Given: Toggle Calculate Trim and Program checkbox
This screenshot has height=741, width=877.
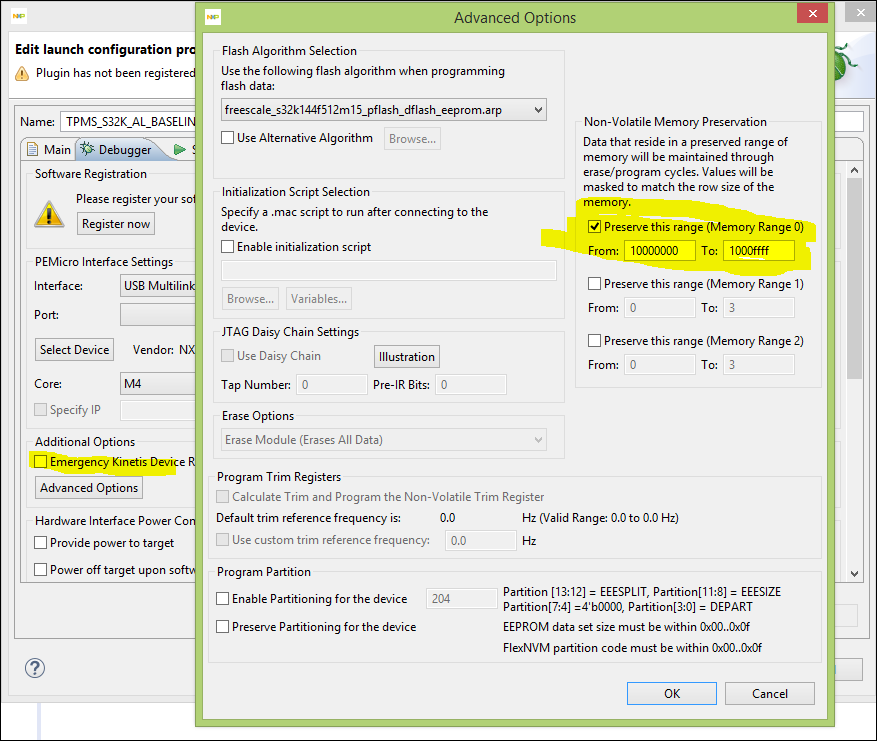Looking at the screenshot, I should coord(223,497).
